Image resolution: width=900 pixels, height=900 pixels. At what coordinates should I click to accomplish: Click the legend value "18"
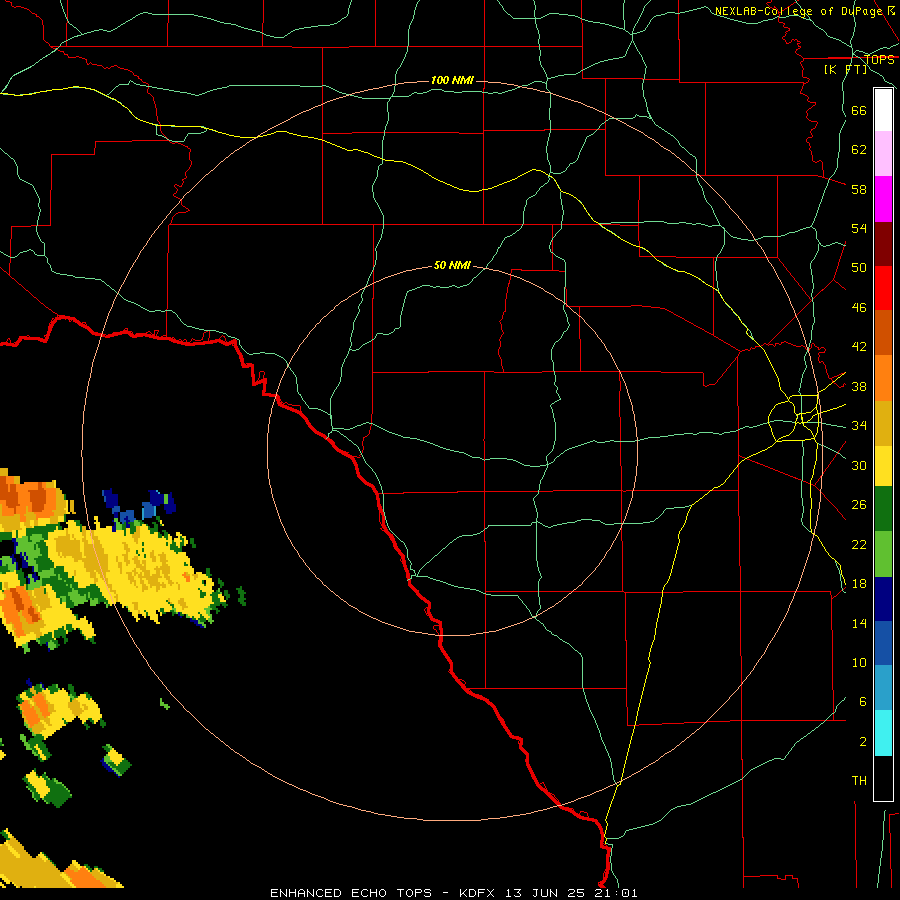859,584
